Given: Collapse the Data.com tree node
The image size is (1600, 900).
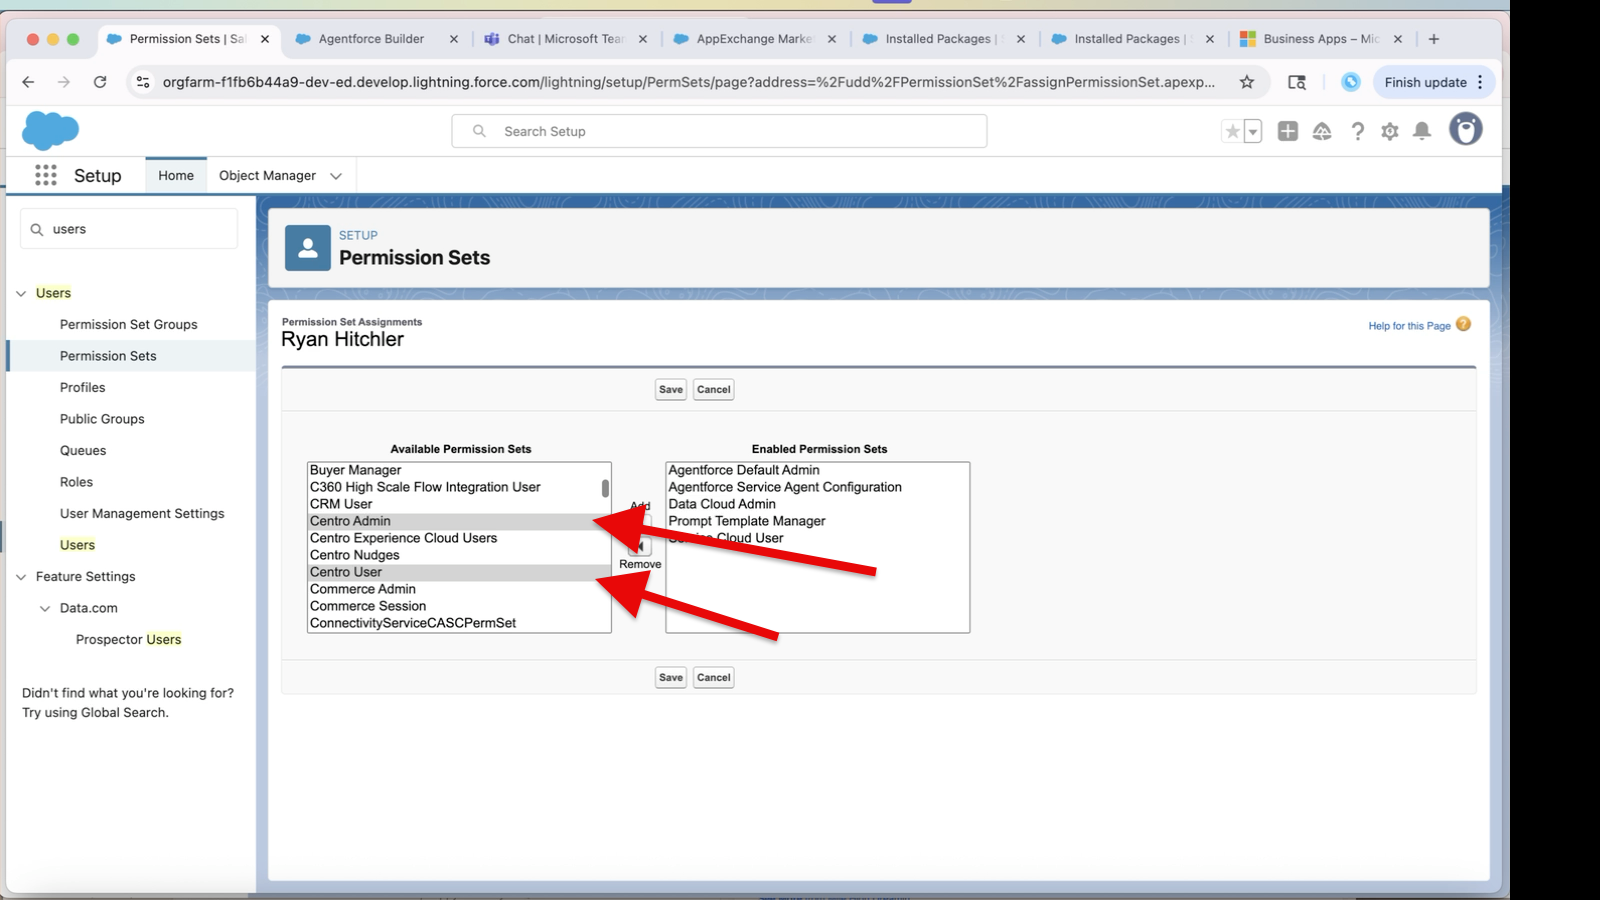Looking at the screenshot, I should tap(45, 608).
